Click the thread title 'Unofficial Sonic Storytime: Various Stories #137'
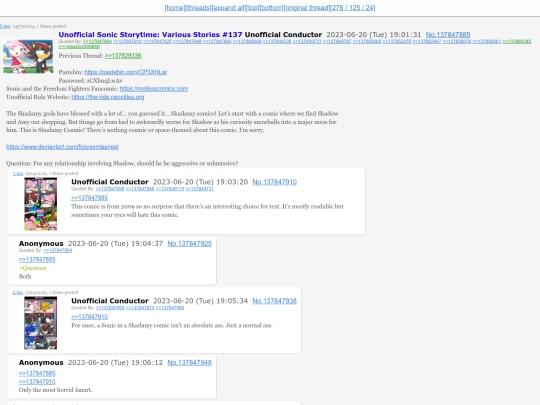Image resolution: width=540 pixels, height=405 pixels. coord(150,35)
